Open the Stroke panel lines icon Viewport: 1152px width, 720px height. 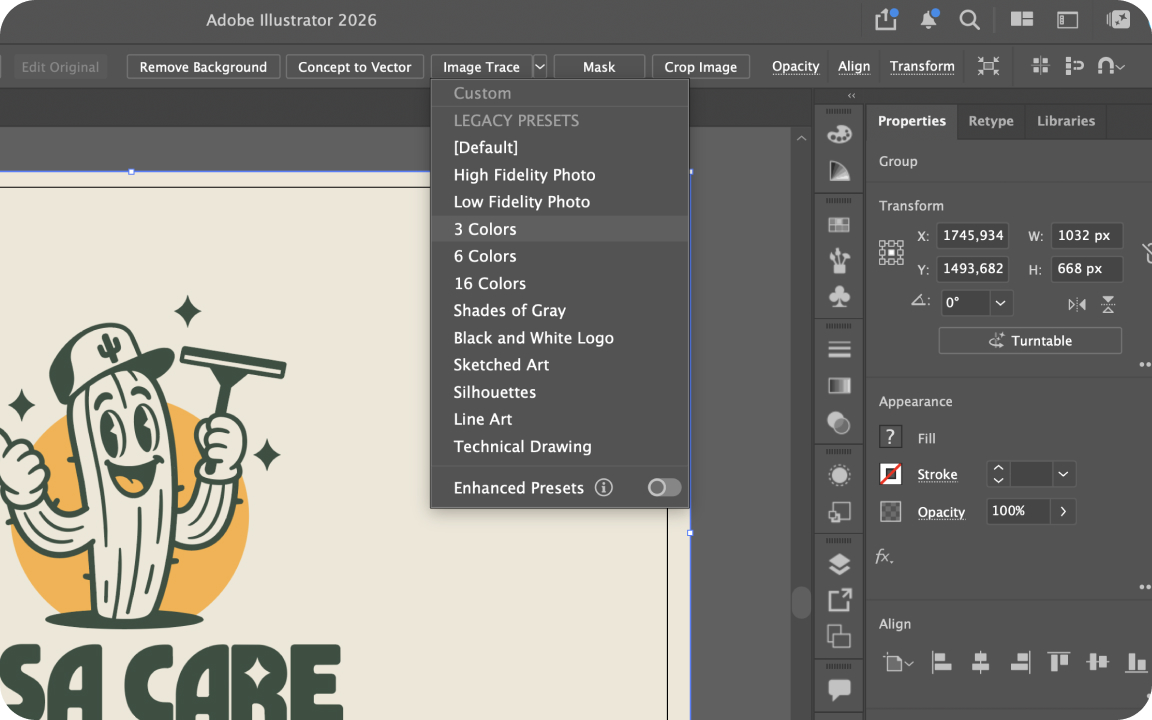(839, 350)
